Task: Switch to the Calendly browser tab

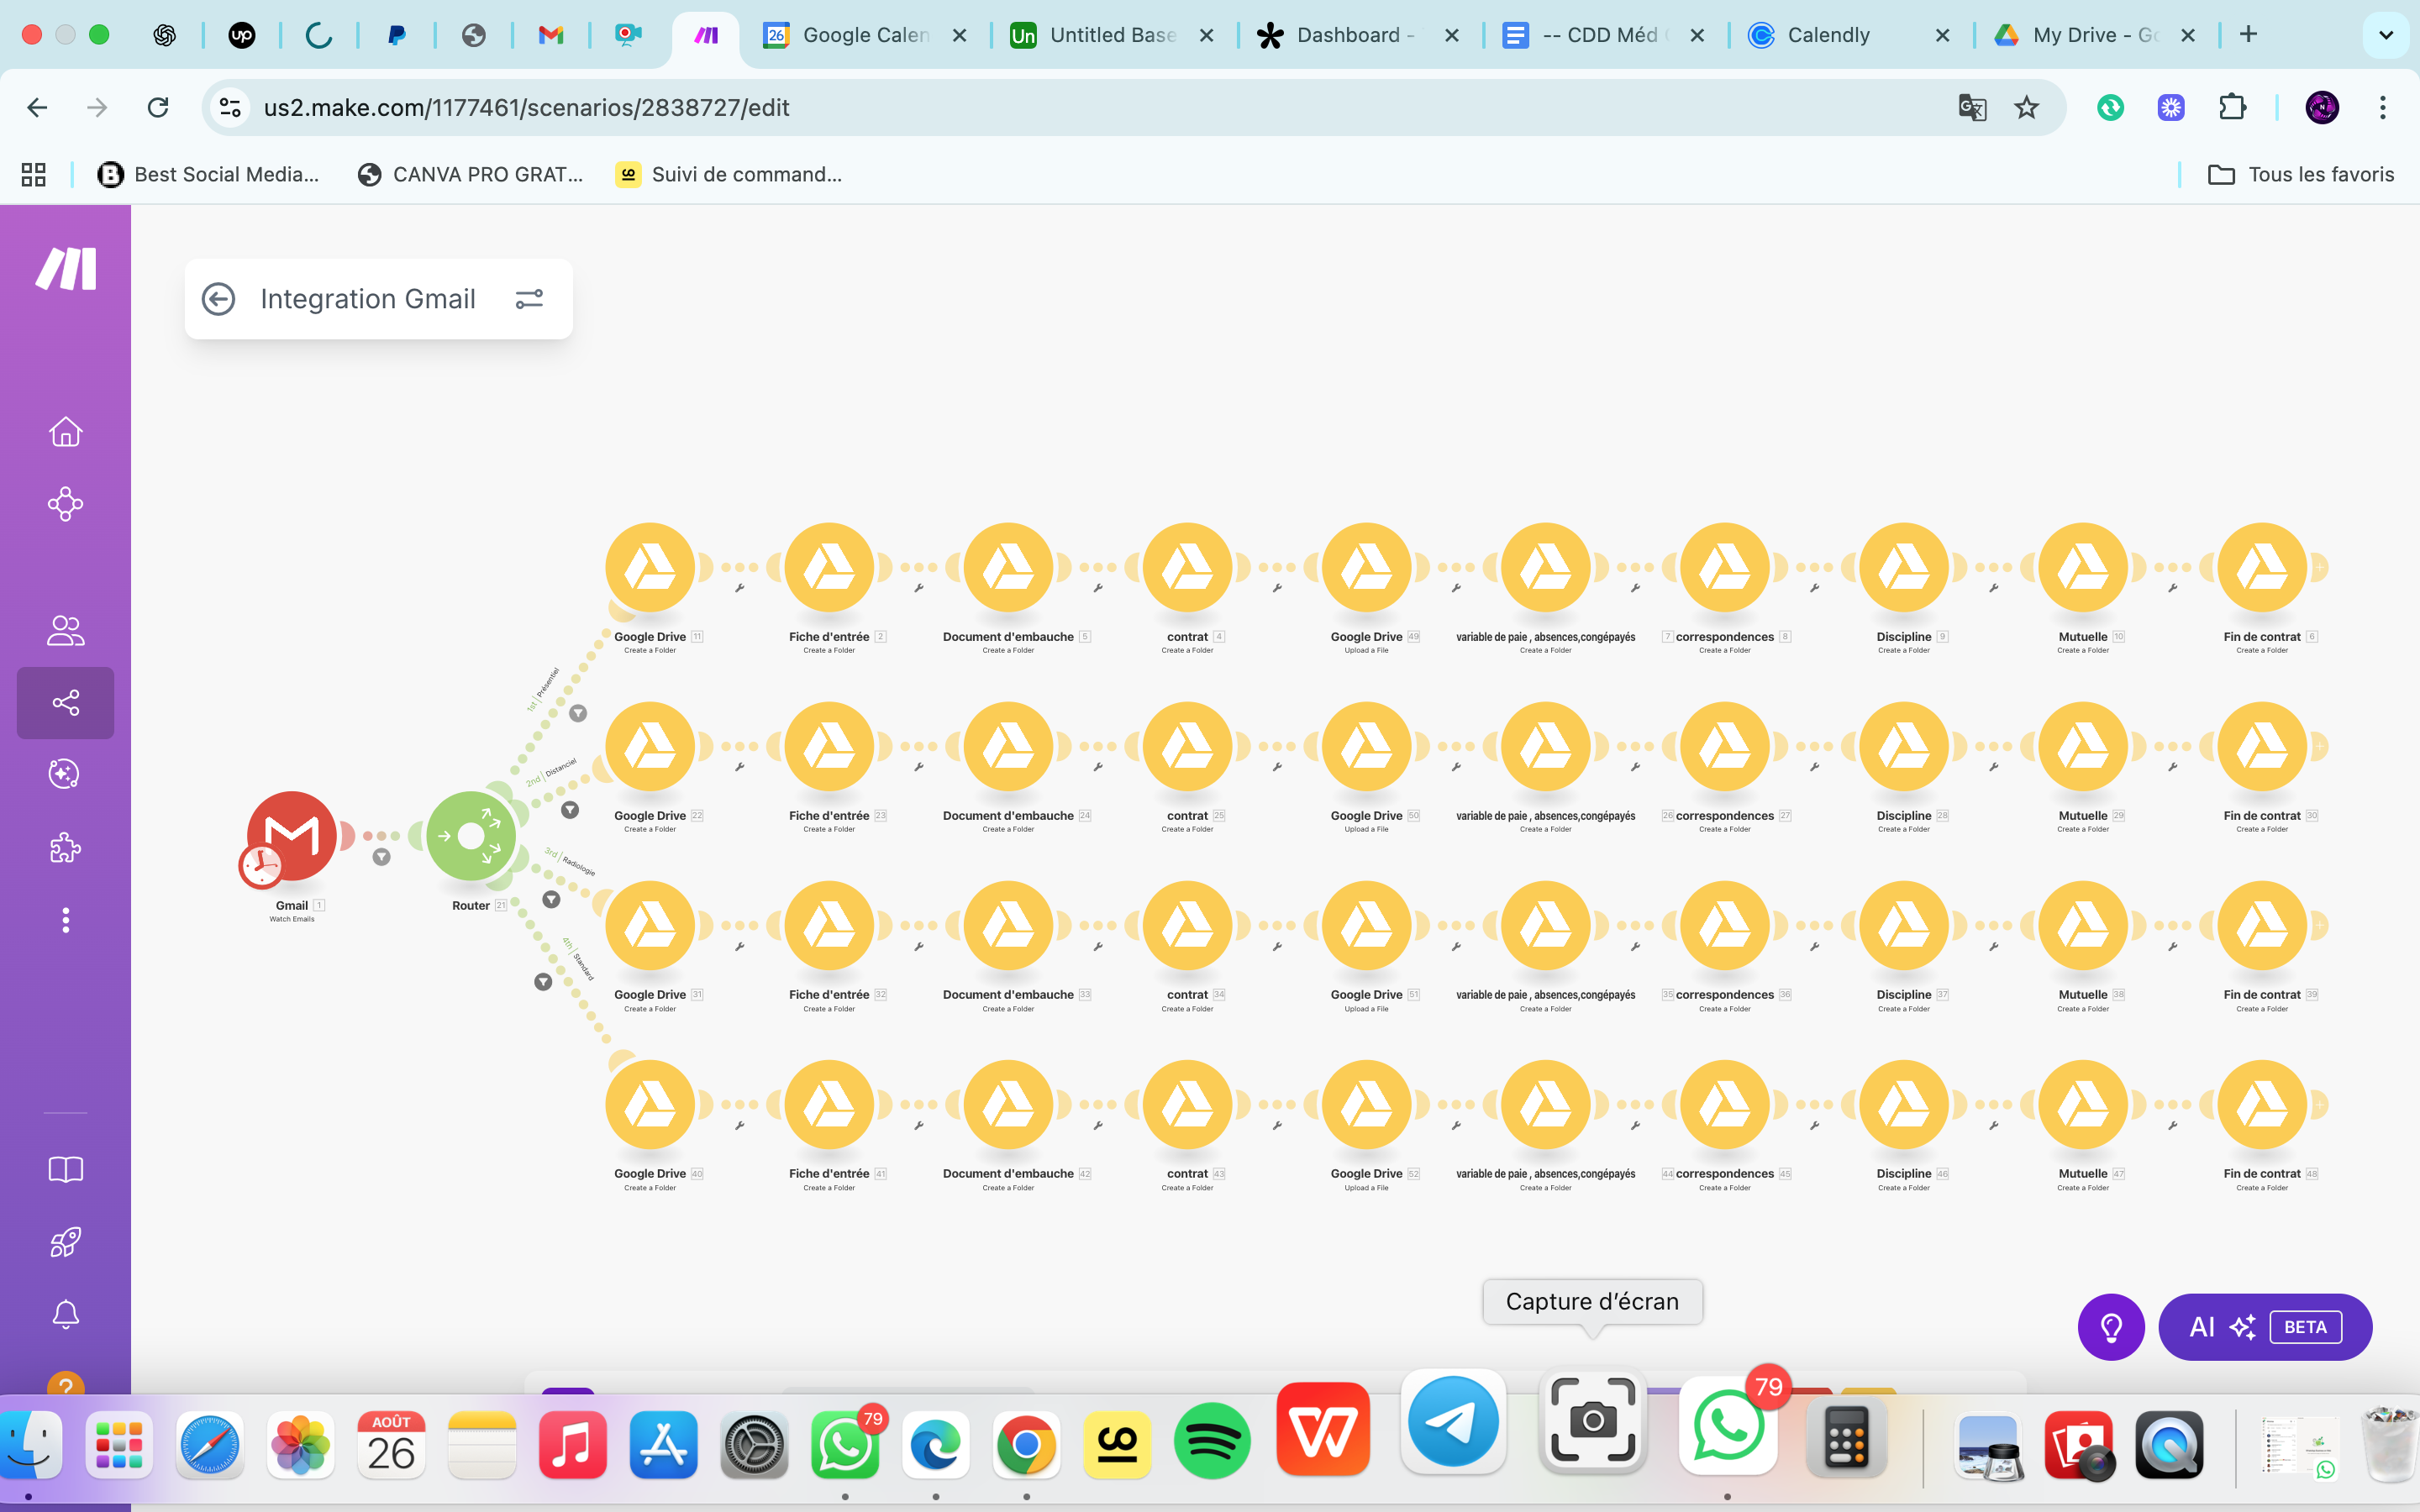Action: pyautogui.click(x=1828, y=35)
